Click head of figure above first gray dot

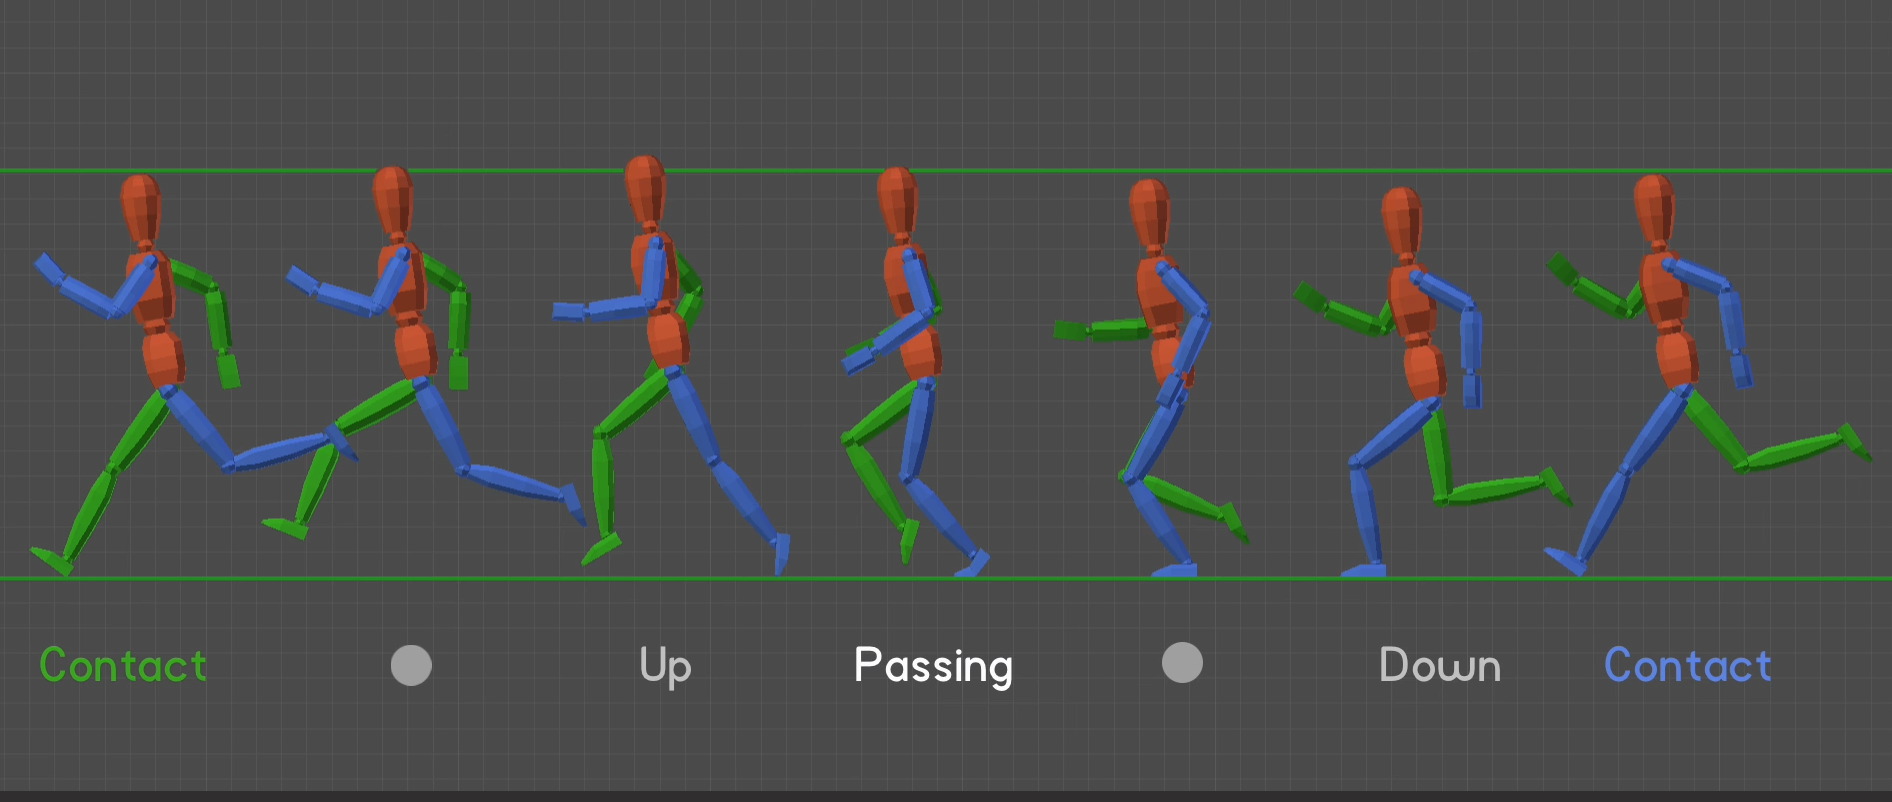pyautogui.click(x=393, y=200)
